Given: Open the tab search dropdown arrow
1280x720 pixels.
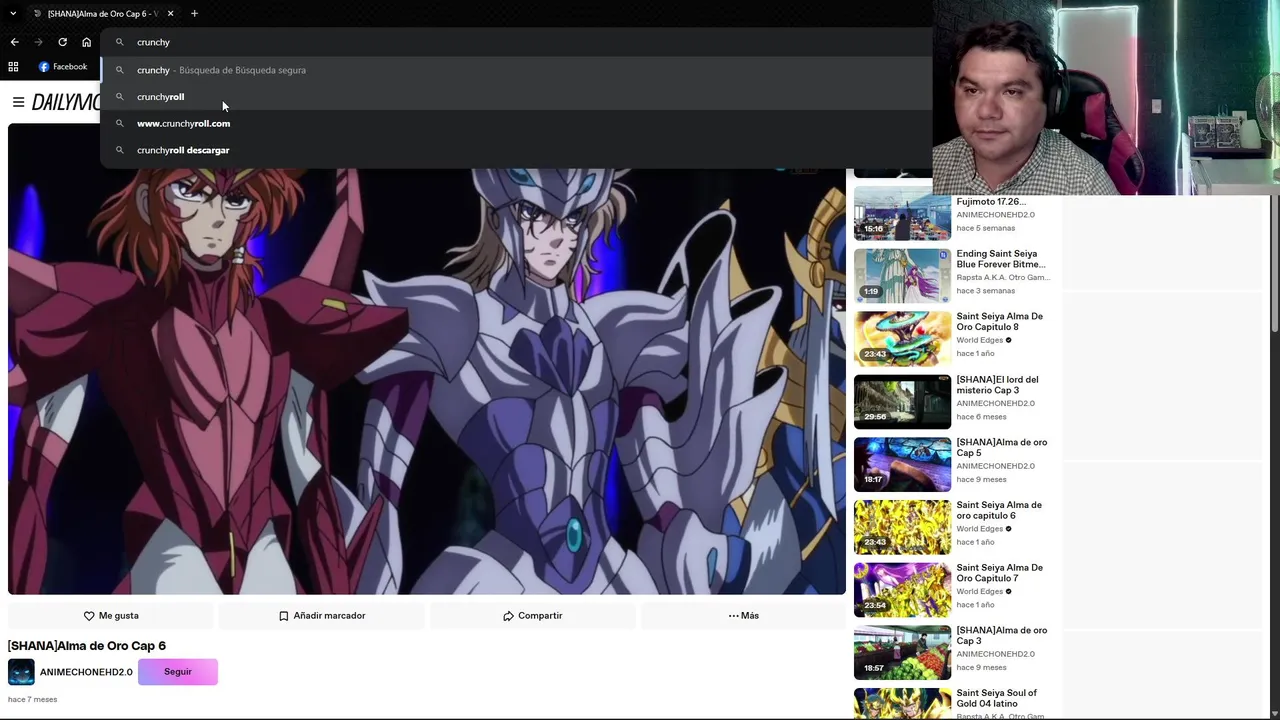Looking at the screenshot, I should 13,13.
